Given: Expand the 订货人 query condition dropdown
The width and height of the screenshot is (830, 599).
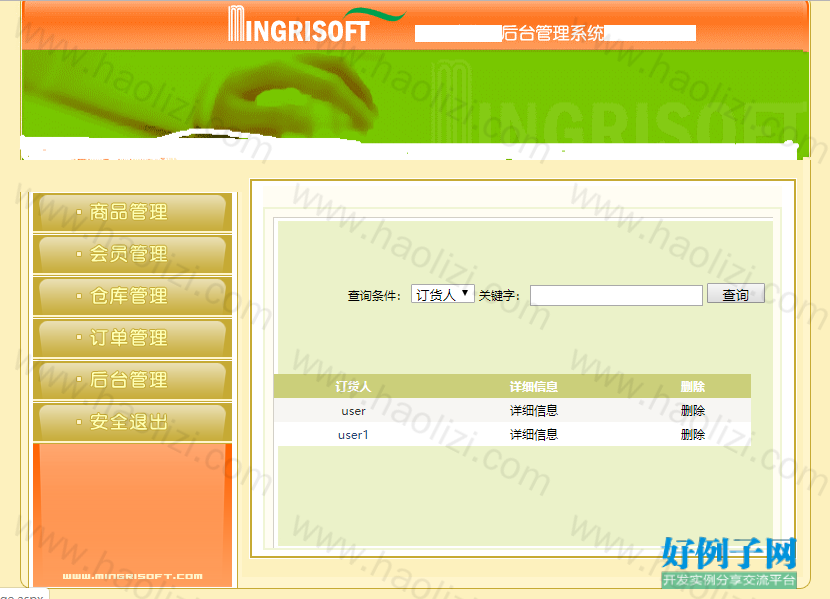Looking at the screenshot, I should click(443, 294).
